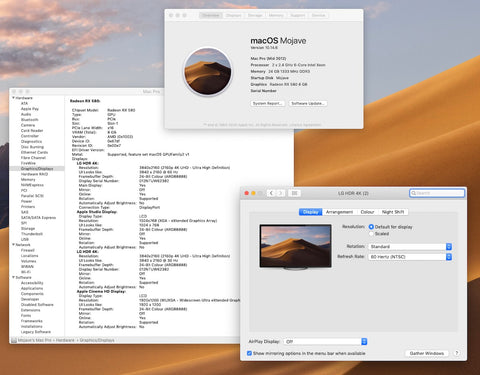Select Graphics/Displays in System Report sidebar
Screen dimensions: 480x375
(37, 169)
